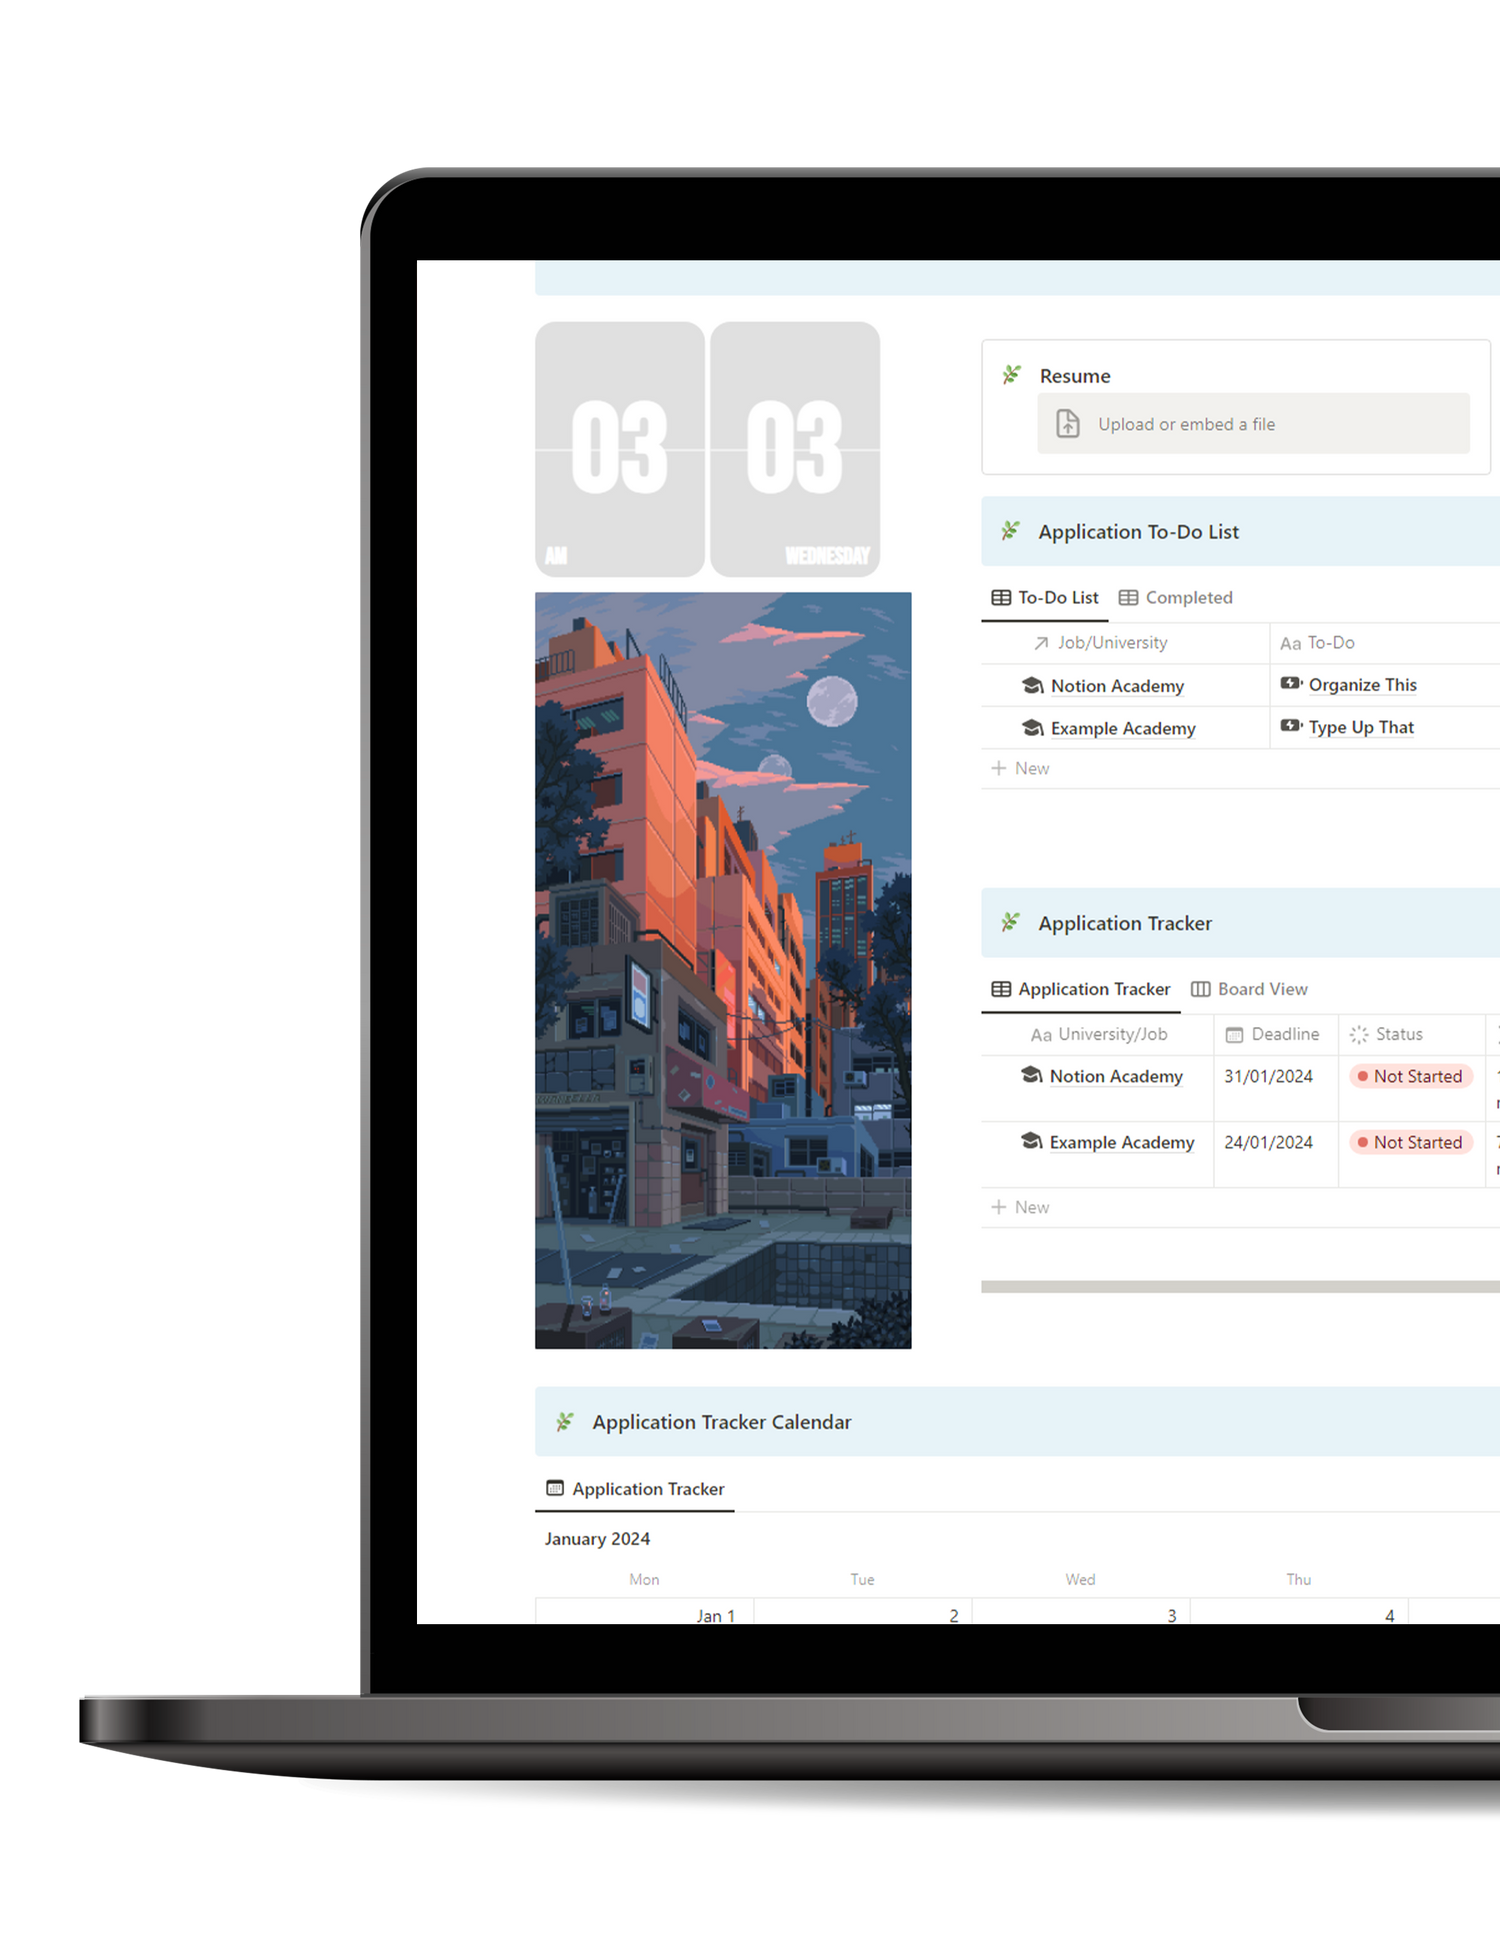Screen dimensions: 1500x1934
Task: Click the leaf icon beside Application Tracker Calendar
Action: click(x=564, y=1421)
